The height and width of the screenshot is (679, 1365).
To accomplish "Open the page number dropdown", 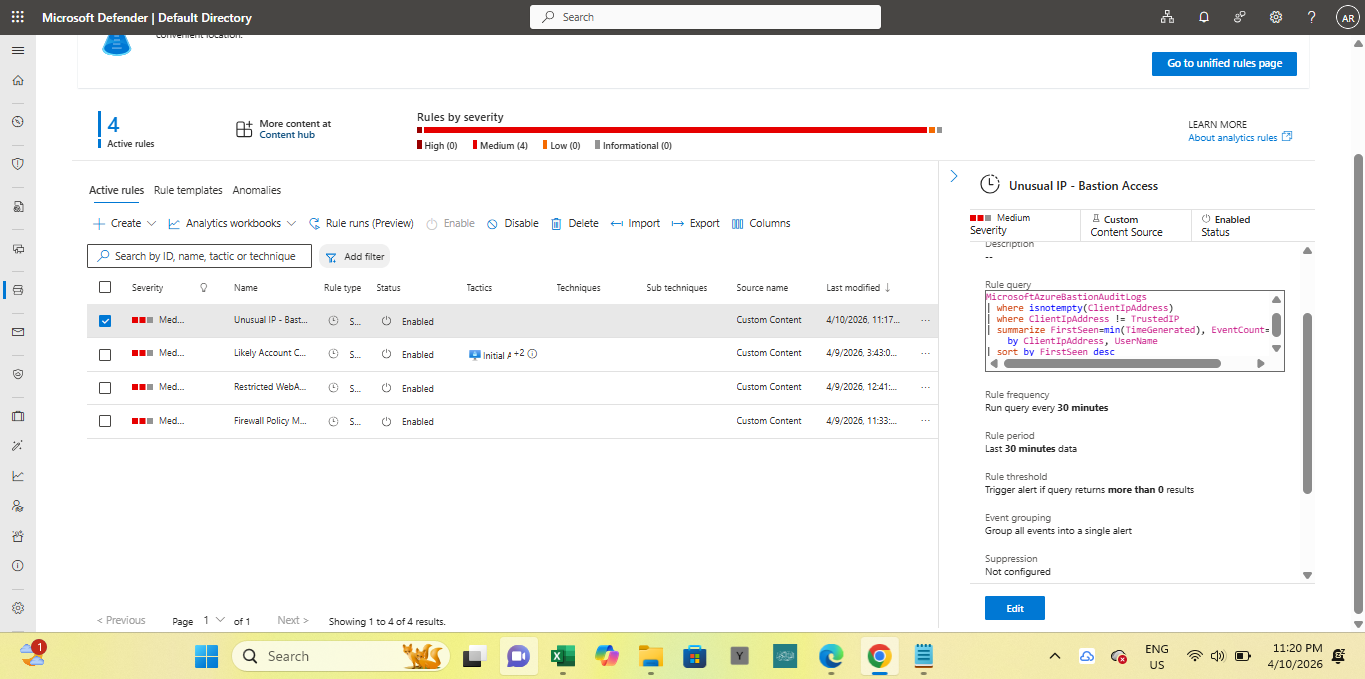I will pos(214,620).
